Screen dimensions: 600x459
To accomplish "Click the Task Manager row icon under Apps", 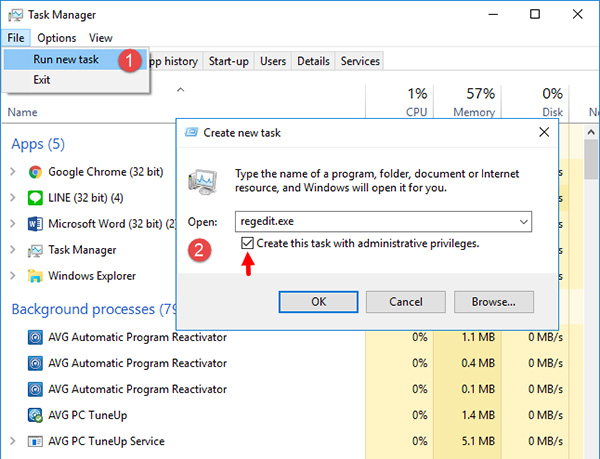I will [x=35, y=251].
